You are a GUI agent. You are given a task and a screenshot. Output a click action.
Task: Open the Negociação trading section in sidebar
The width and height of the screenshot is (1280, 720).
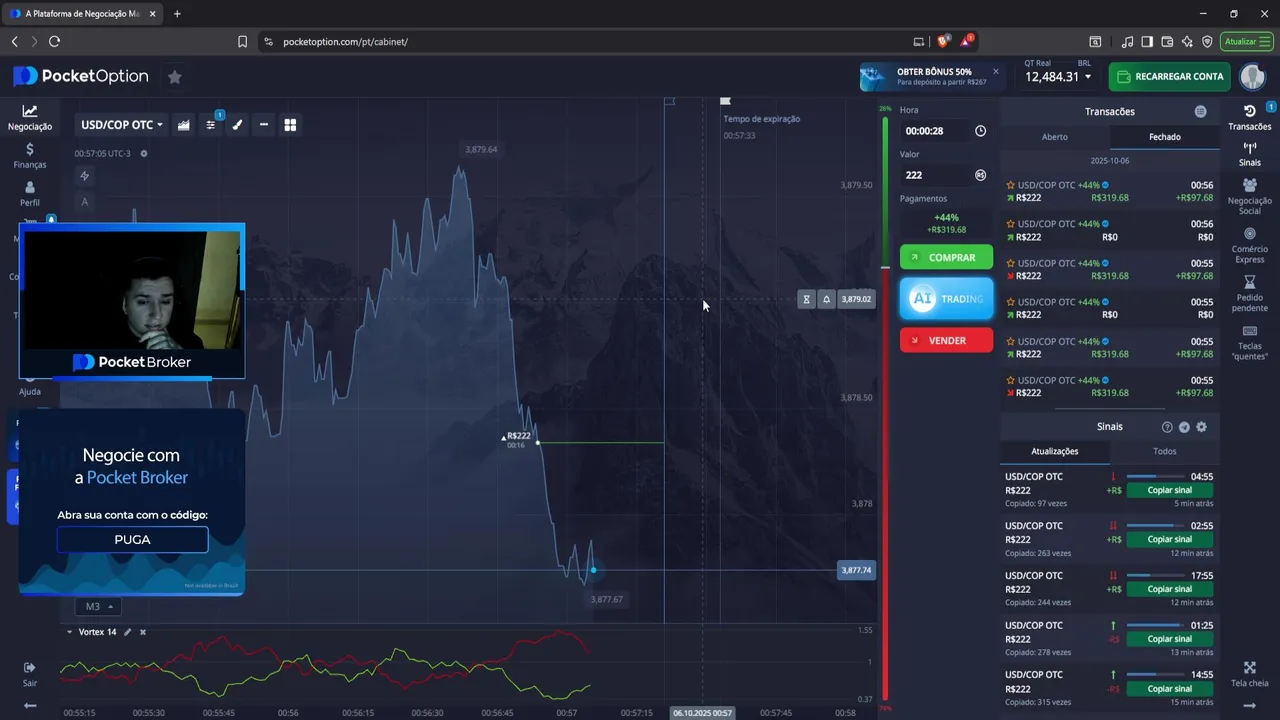(x=30, y=118)
